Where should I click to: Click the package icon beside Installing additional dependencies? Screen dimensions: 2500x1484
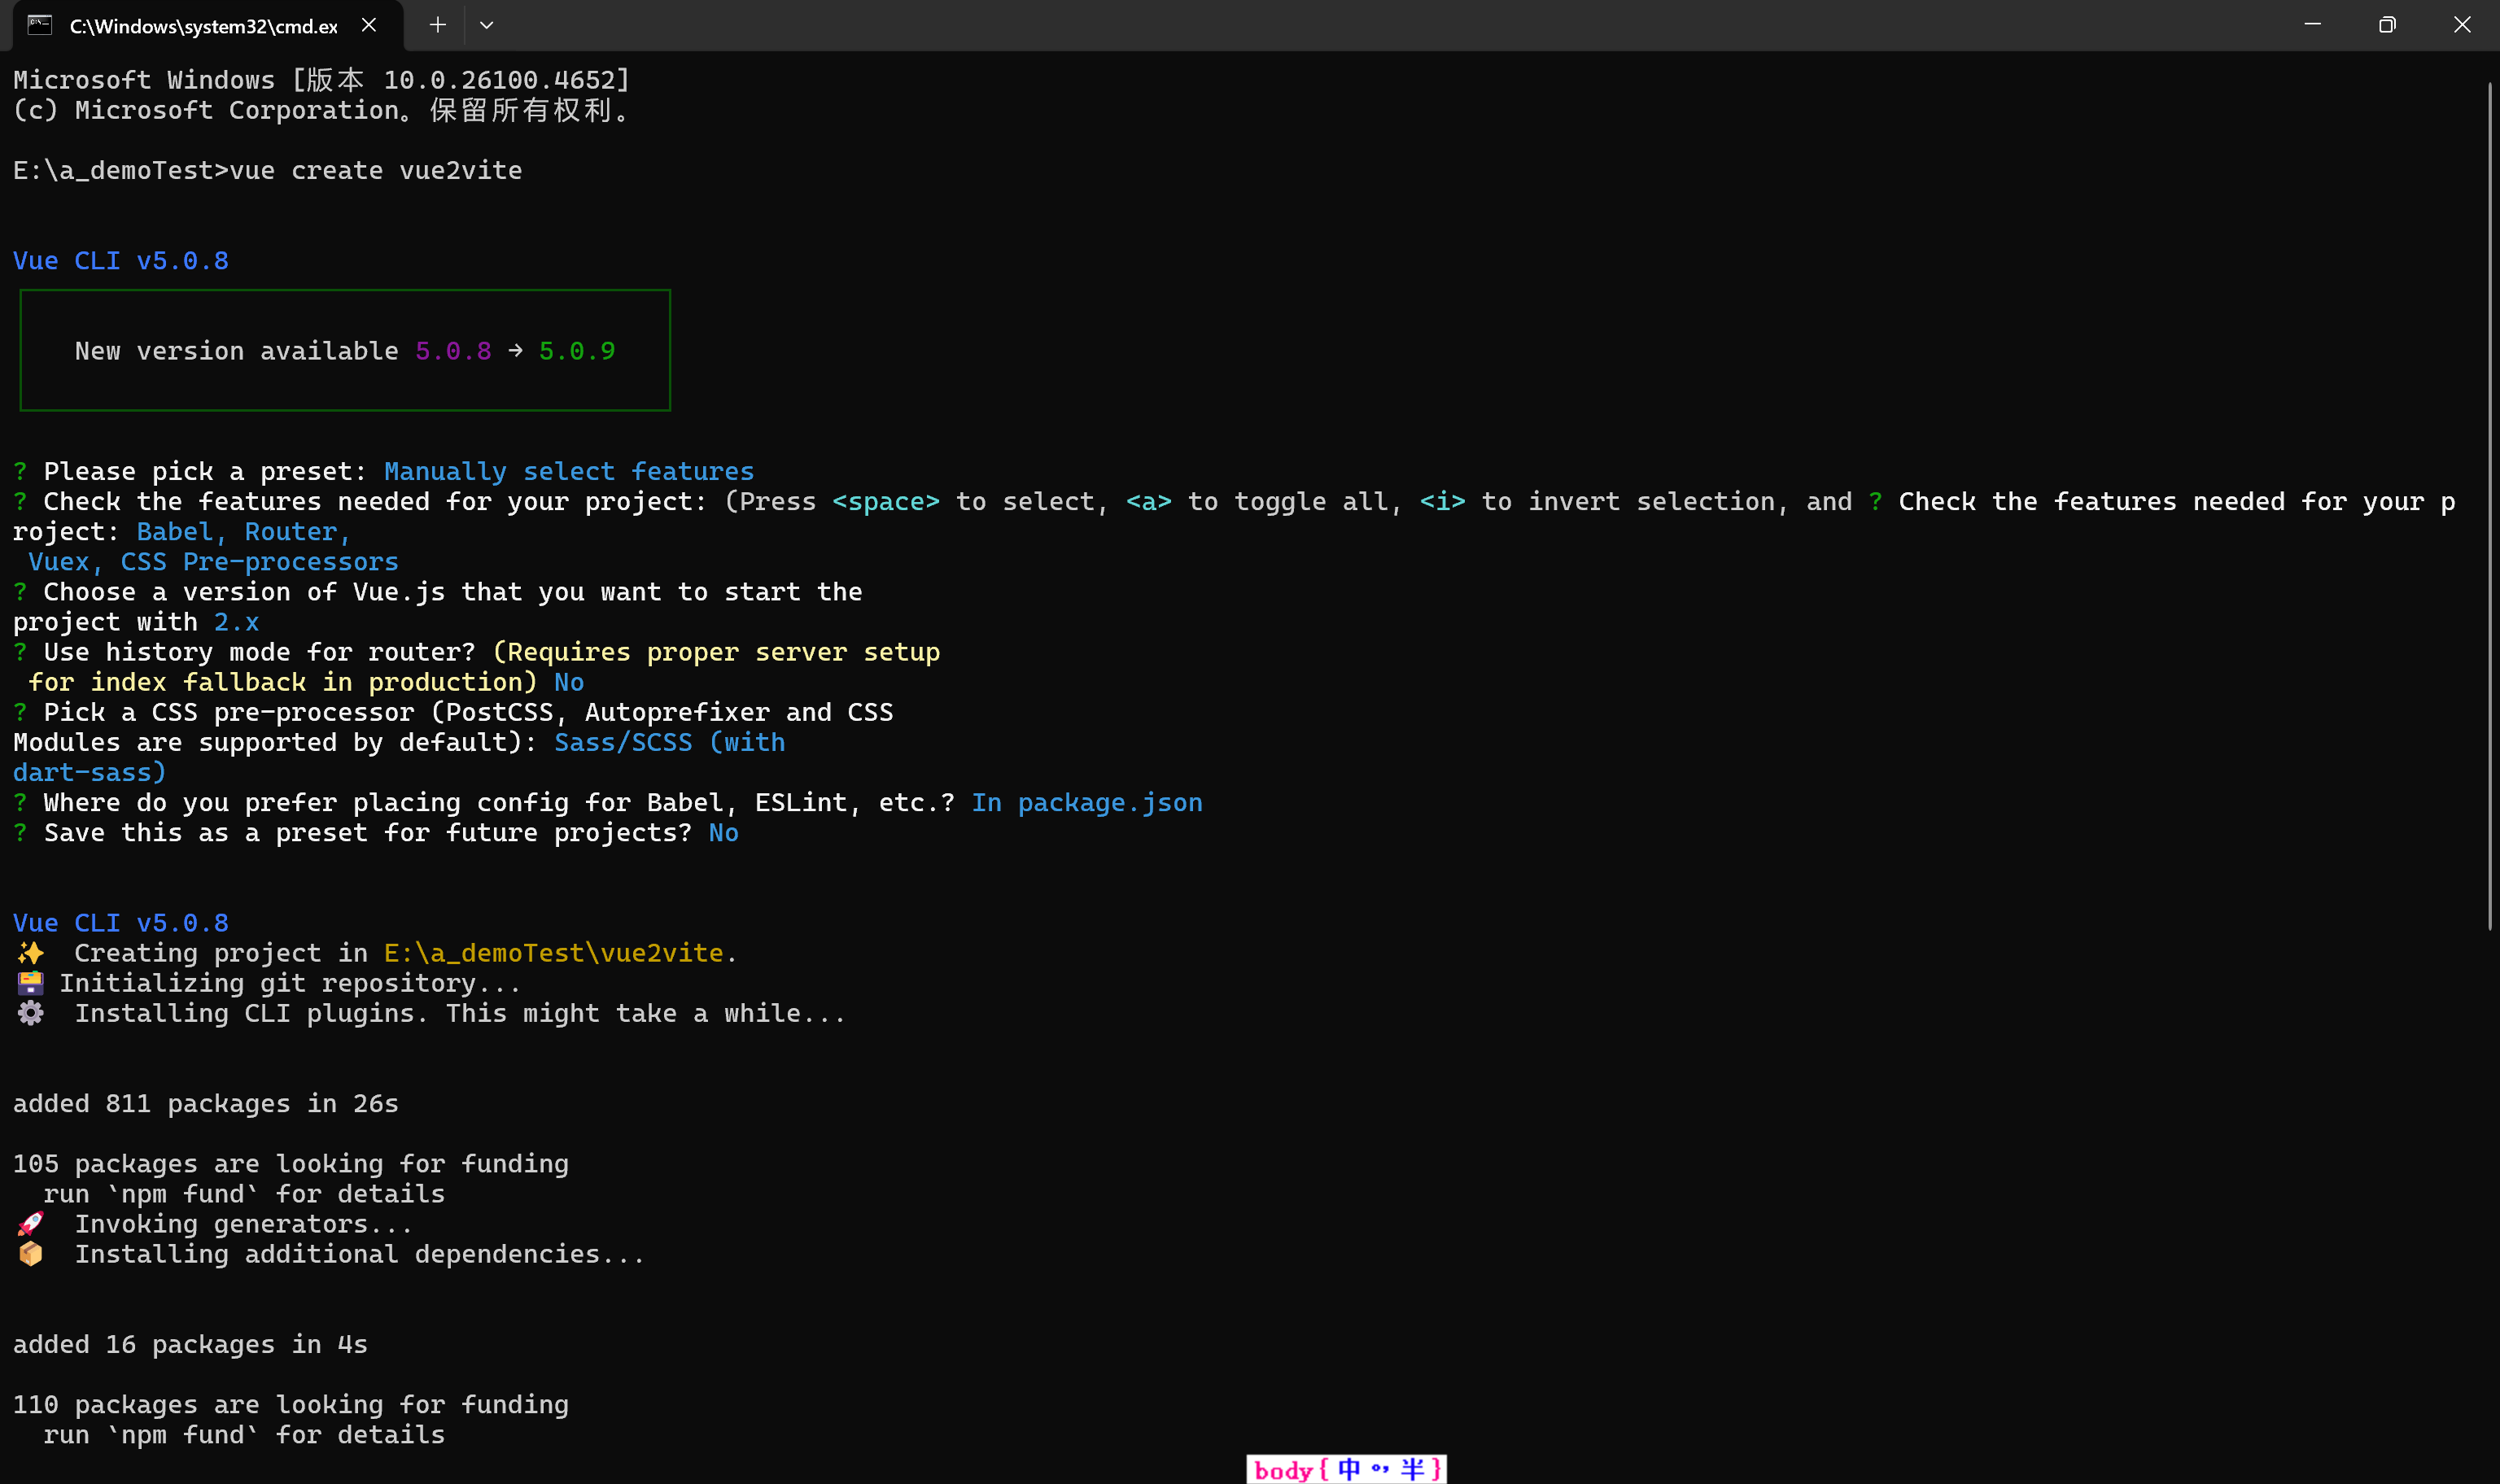click(31, 1254)
